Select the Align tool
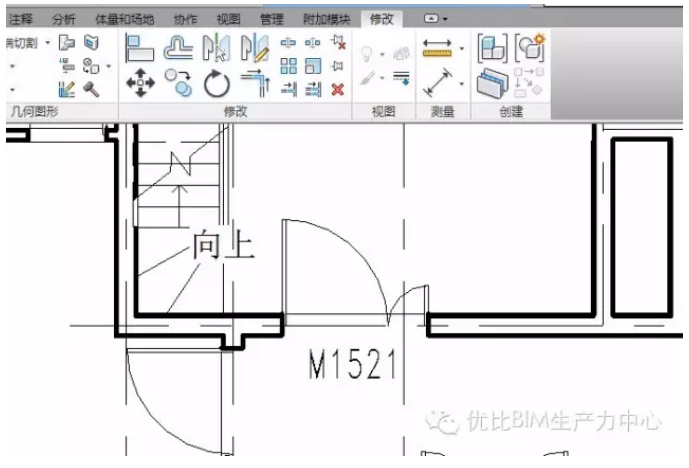The width and height of the screenshot is (689, 468). [139, 47]
